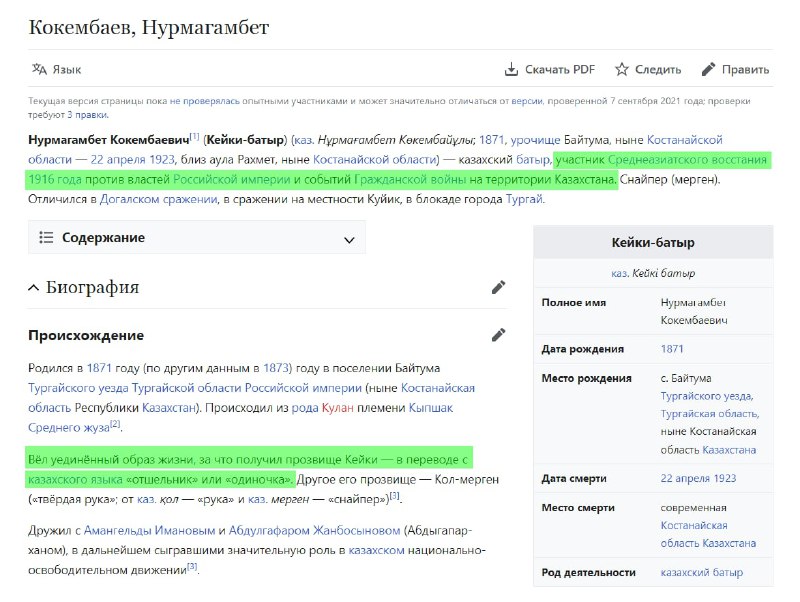Open infobox 'Костанайская область Казахстана' death place link

tap(708, 535)
